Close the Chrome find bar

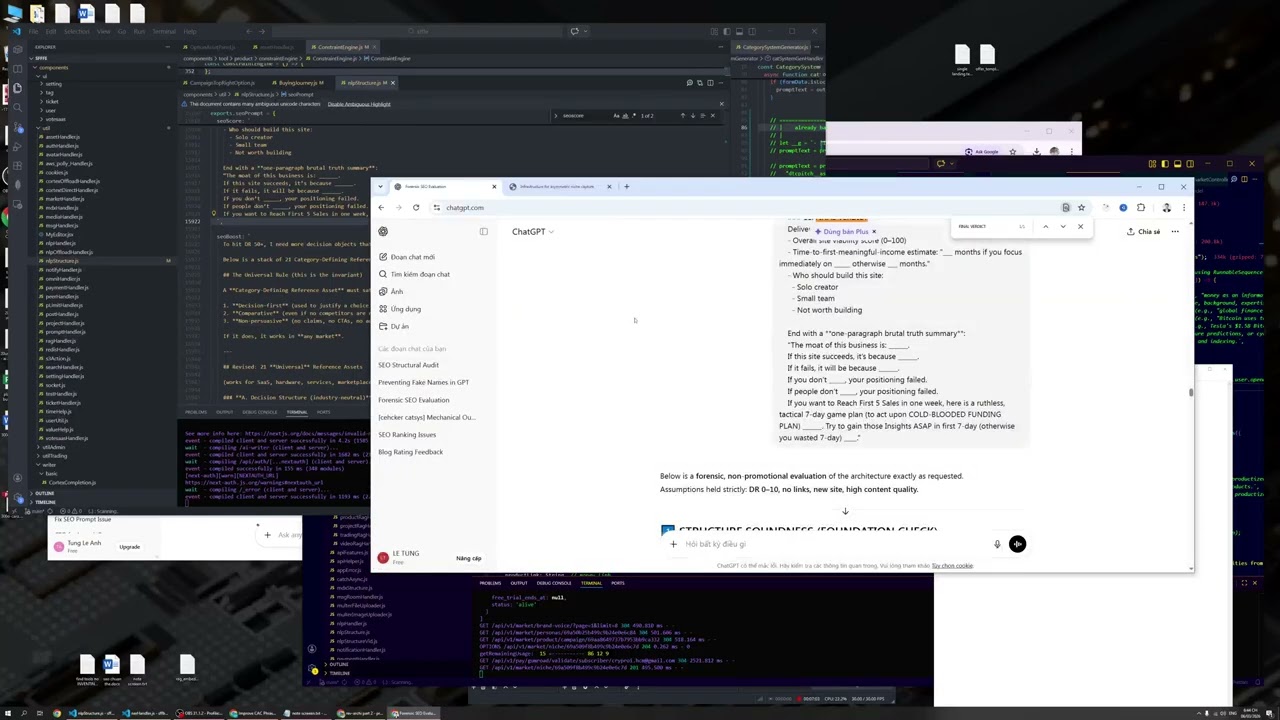pyautogui.click(x=1080, y=227)
